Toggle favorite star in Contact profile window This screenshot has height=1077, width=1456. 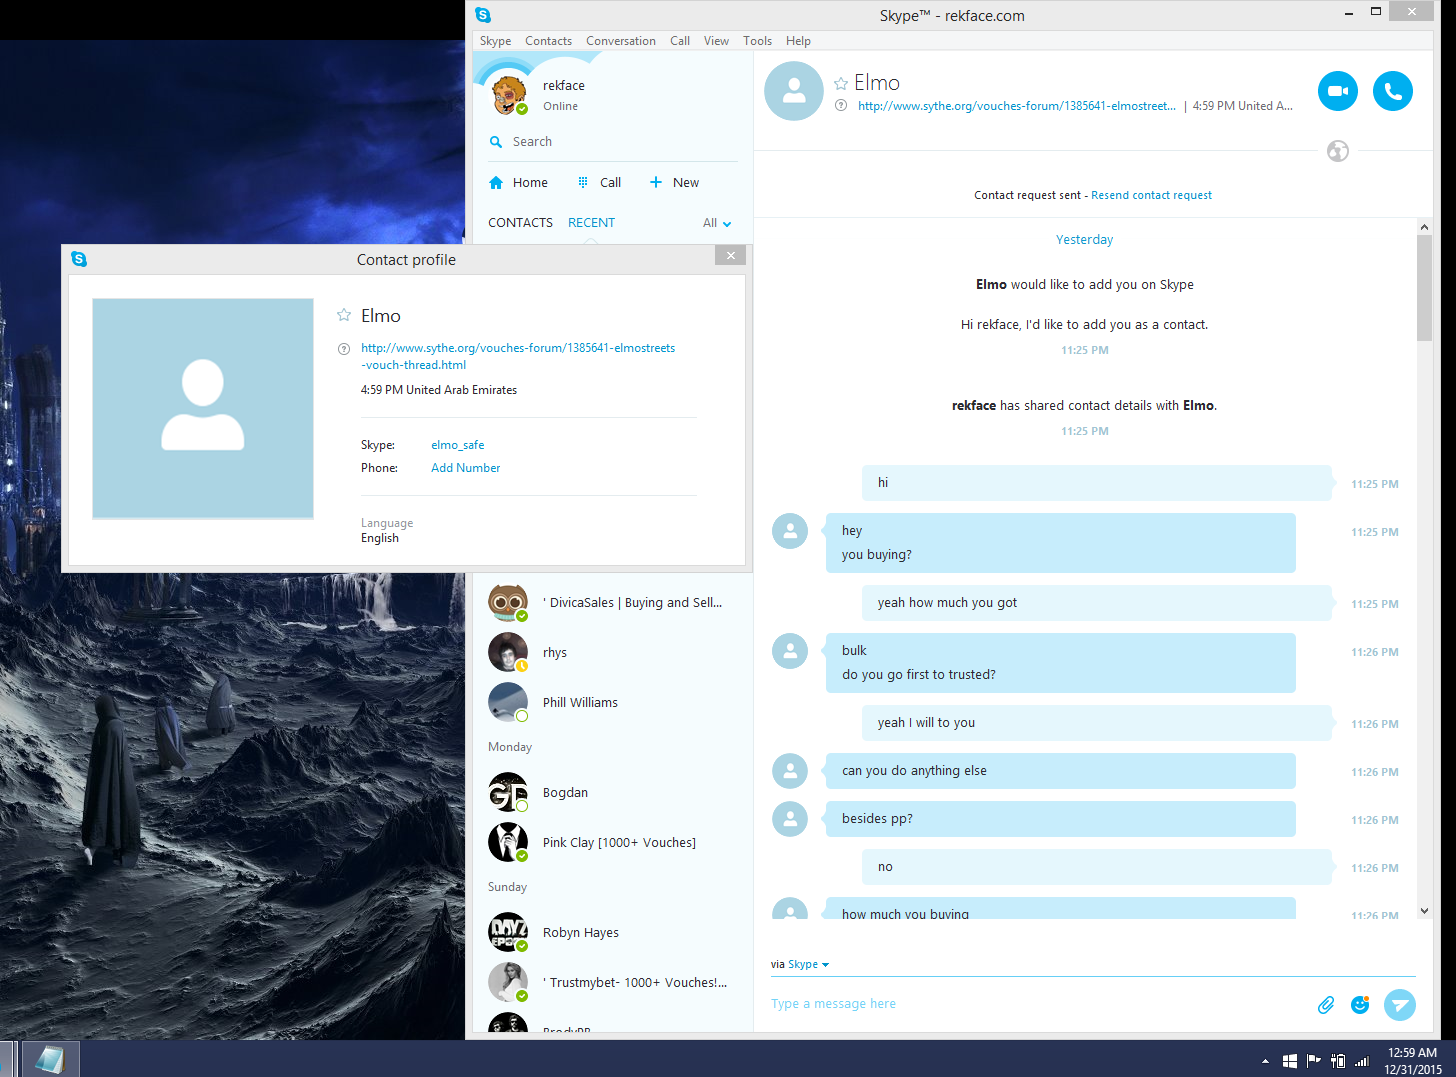(344, 315)
